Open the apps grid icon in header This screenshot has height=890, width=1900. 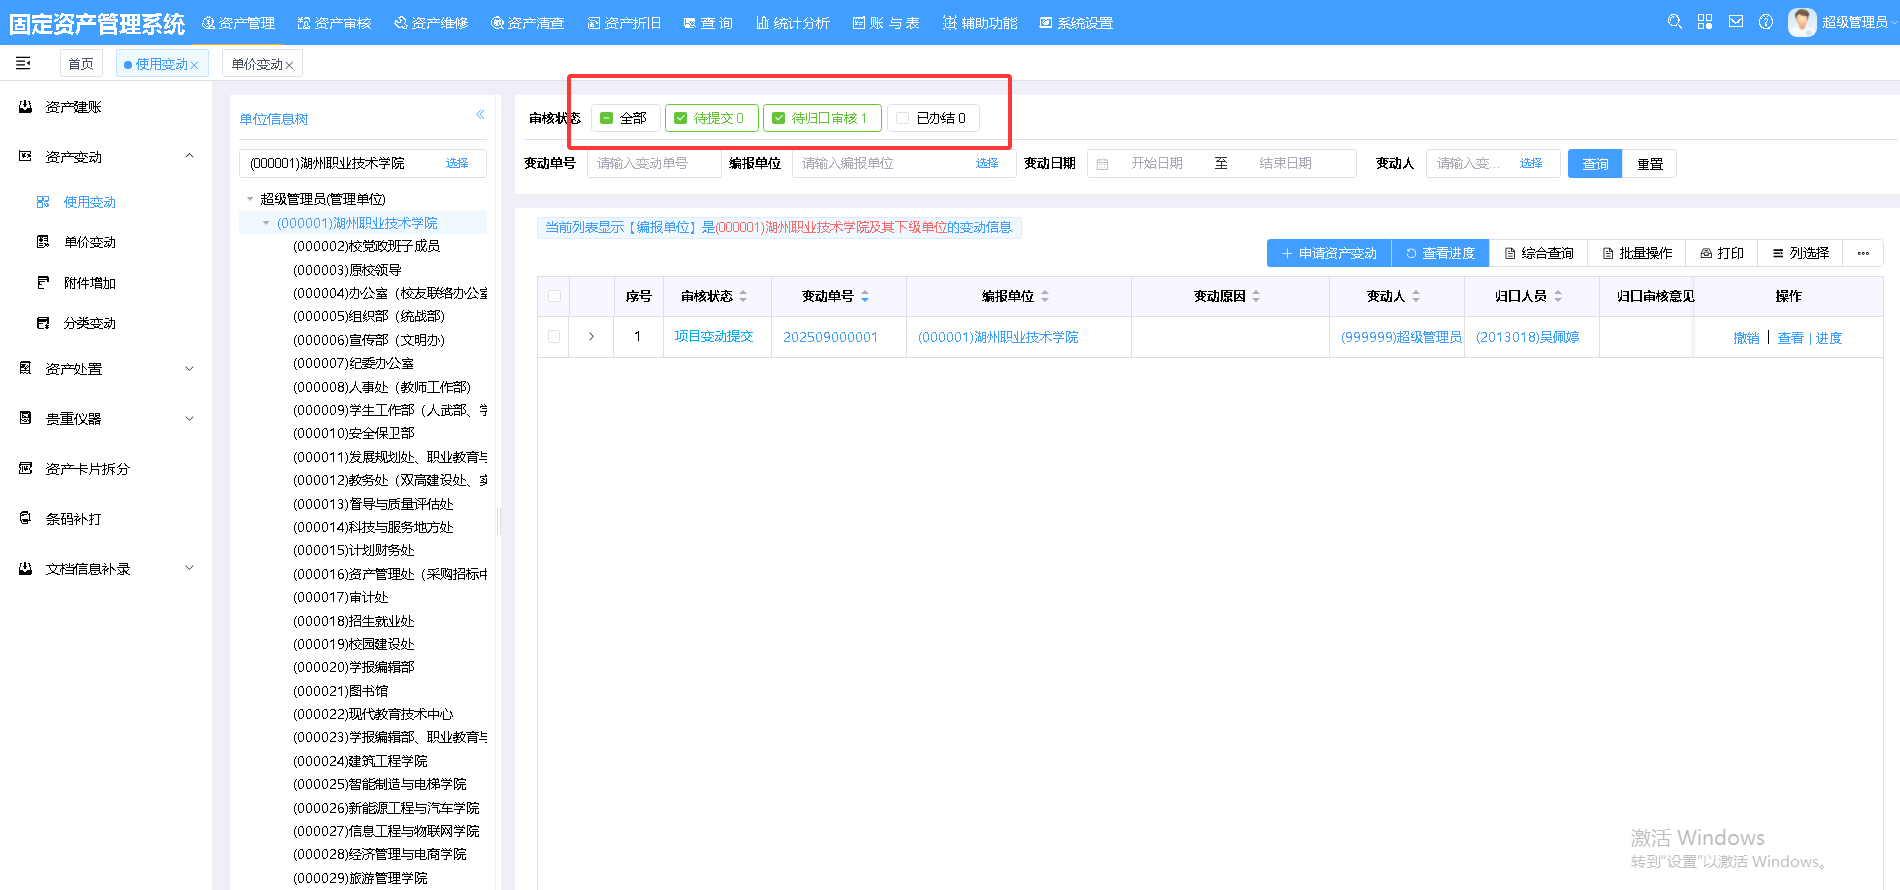[x=1705, y=22]
